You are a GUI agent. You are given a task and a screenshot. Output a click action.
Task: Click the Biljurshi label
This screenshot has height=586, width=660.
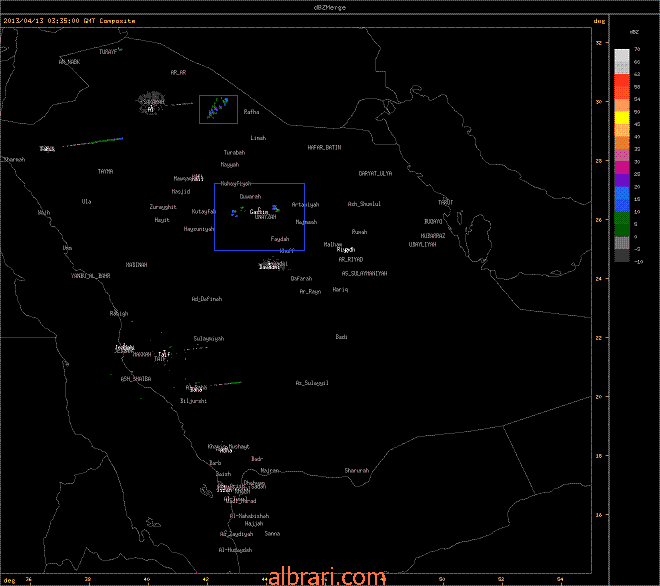pos(193,401)
